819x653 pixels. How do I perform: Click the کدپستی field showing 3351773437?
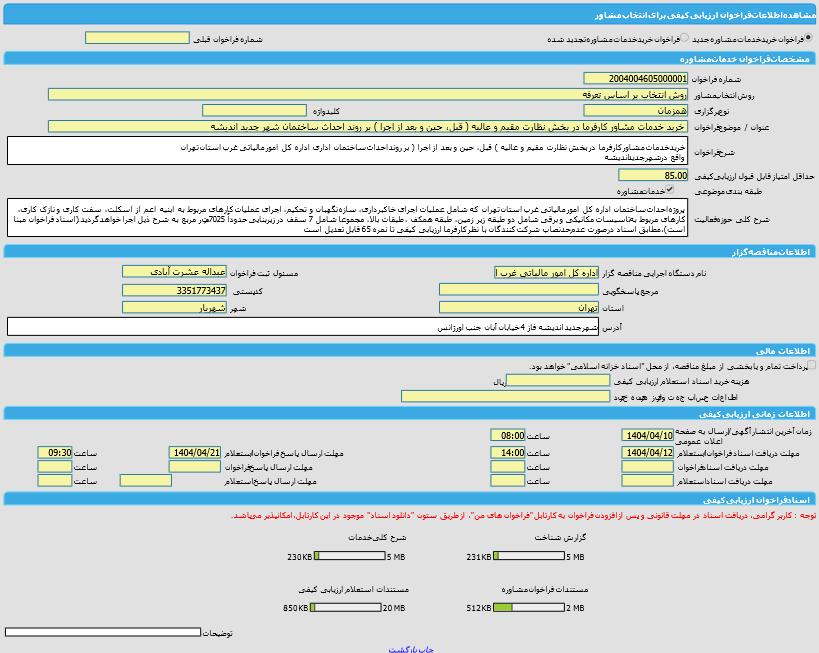174,290
